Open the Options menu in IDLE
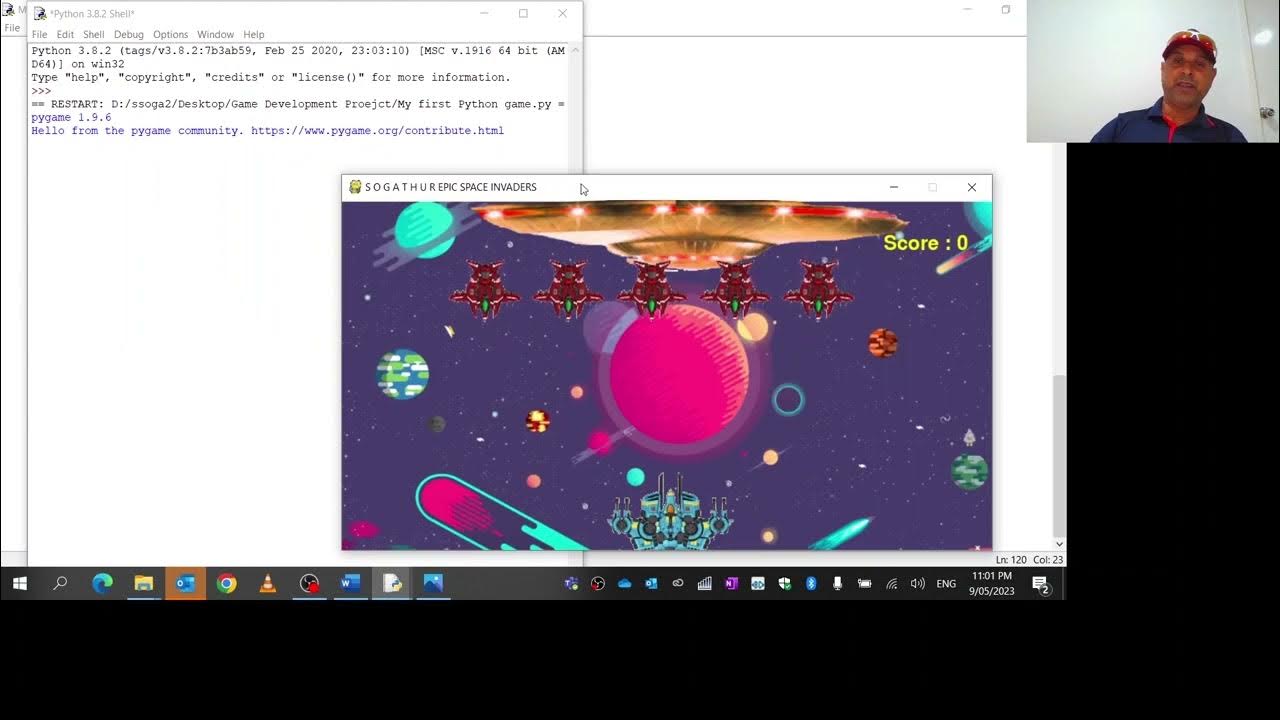The image size is (1280, 720). [x=171, y=34]
